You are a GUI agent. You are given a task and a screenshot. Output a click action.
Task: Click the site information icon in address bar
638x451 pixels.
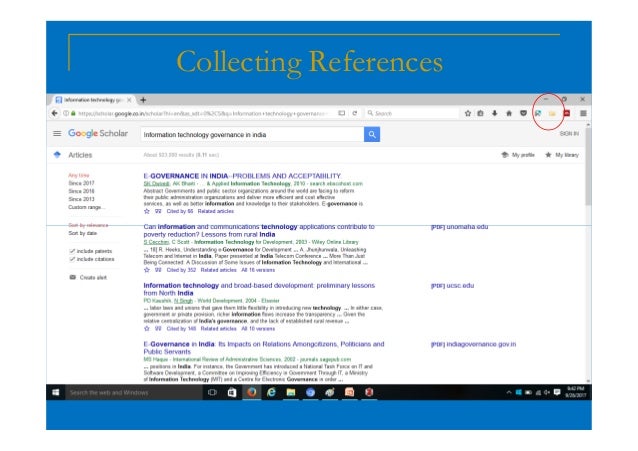66,113
